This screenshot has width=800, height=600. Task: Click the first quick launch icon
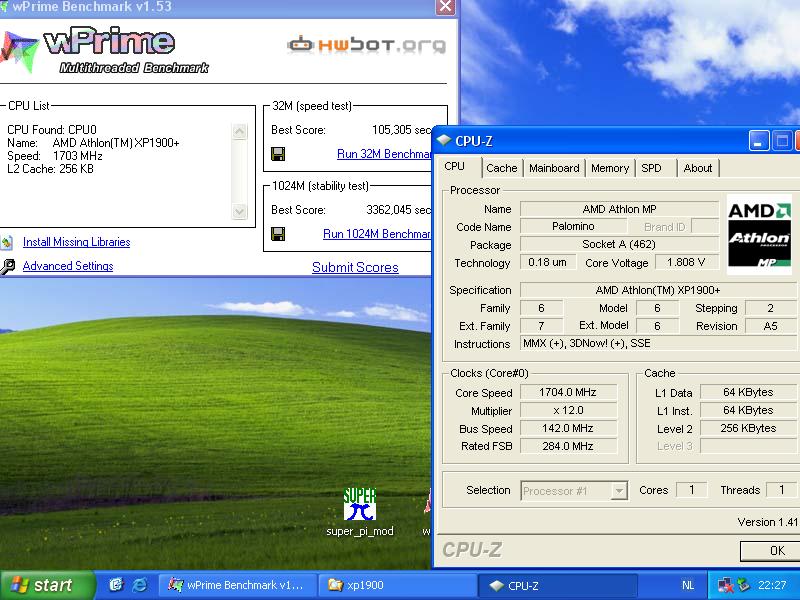click(x=116, y=585)
